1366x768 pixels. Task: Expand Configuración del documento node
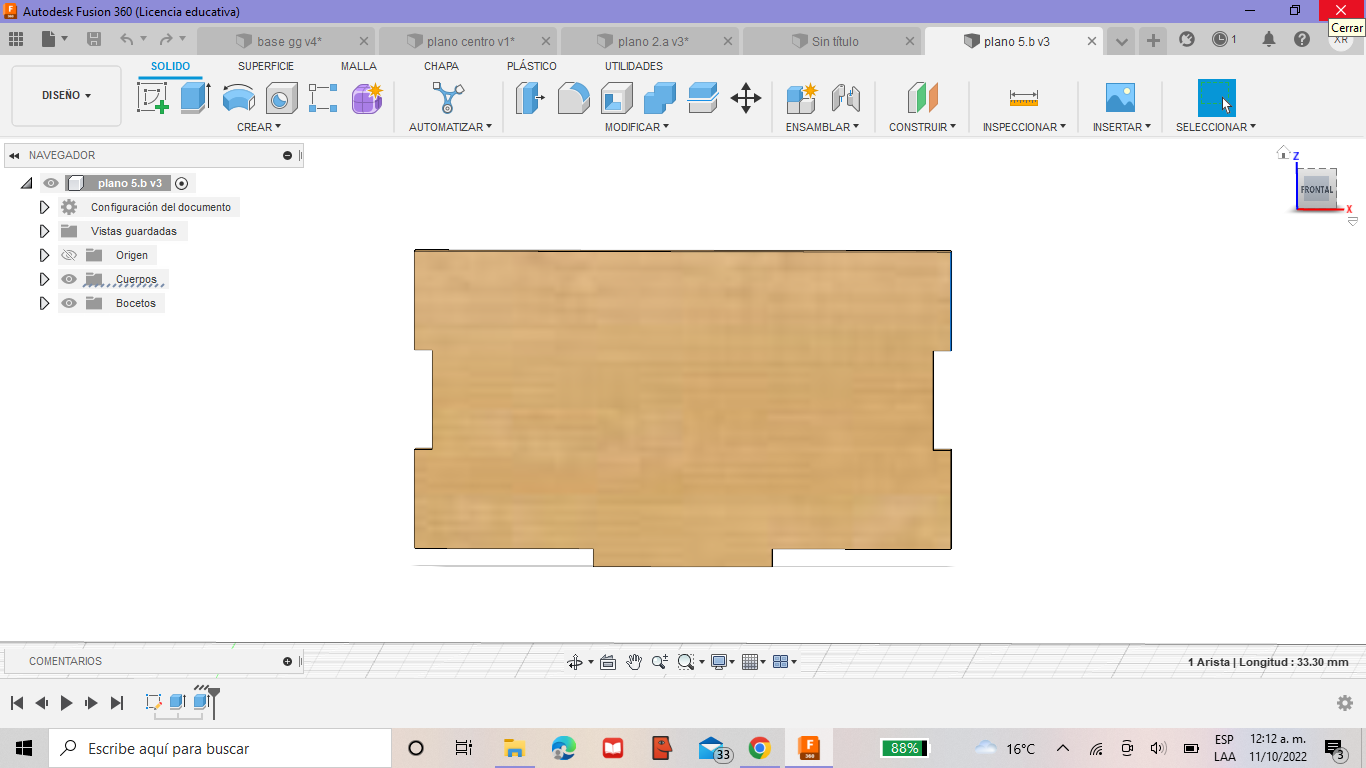coord(44,207)
